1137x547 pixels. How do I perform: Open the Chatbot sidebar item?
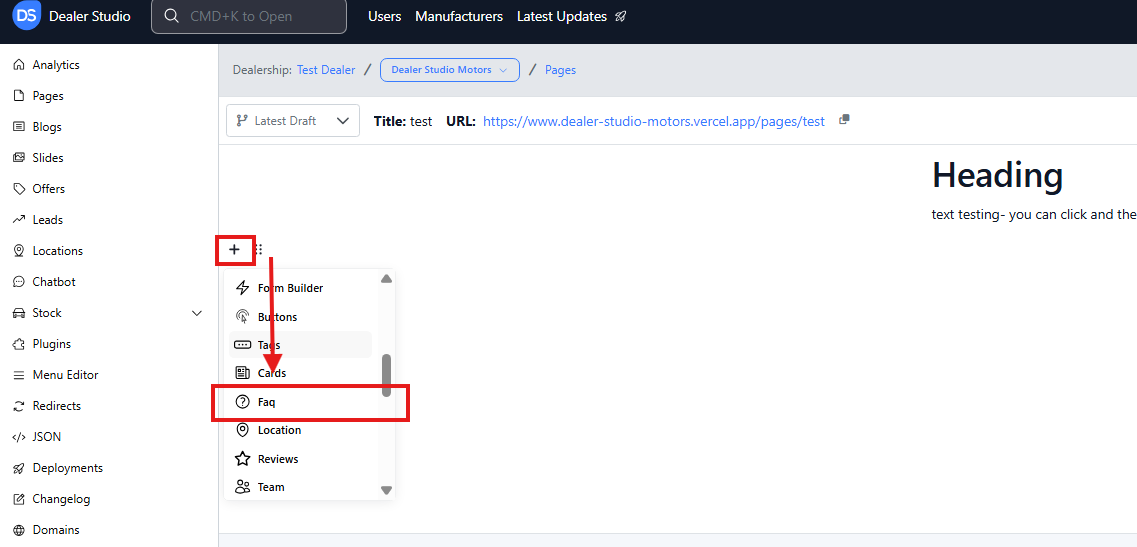pyautogui.click(x=53, y=282)
